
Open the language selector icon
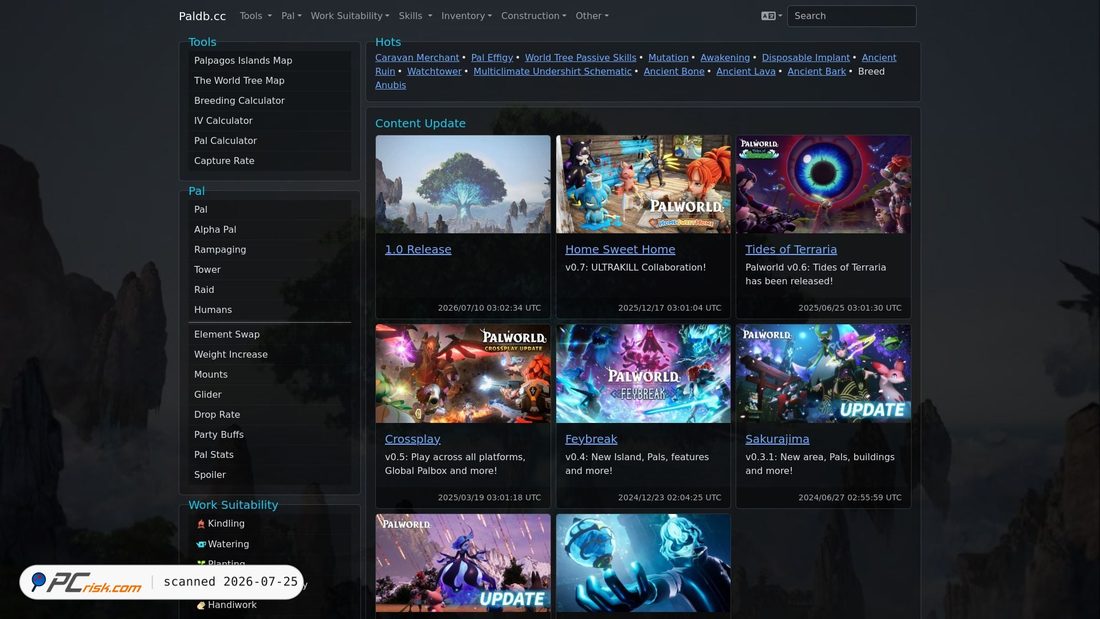point(771,15)
